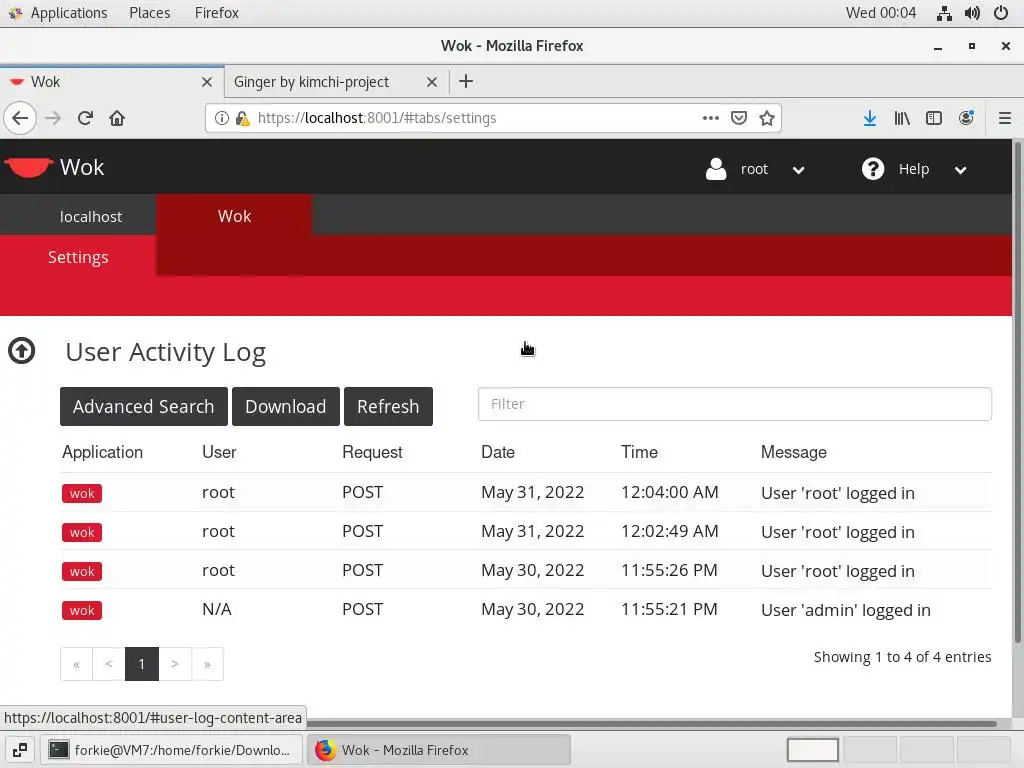The image size is (1024, 768).
Task: Go to next page of log entries
Action: pyautogui.click(x=175, y=664)
